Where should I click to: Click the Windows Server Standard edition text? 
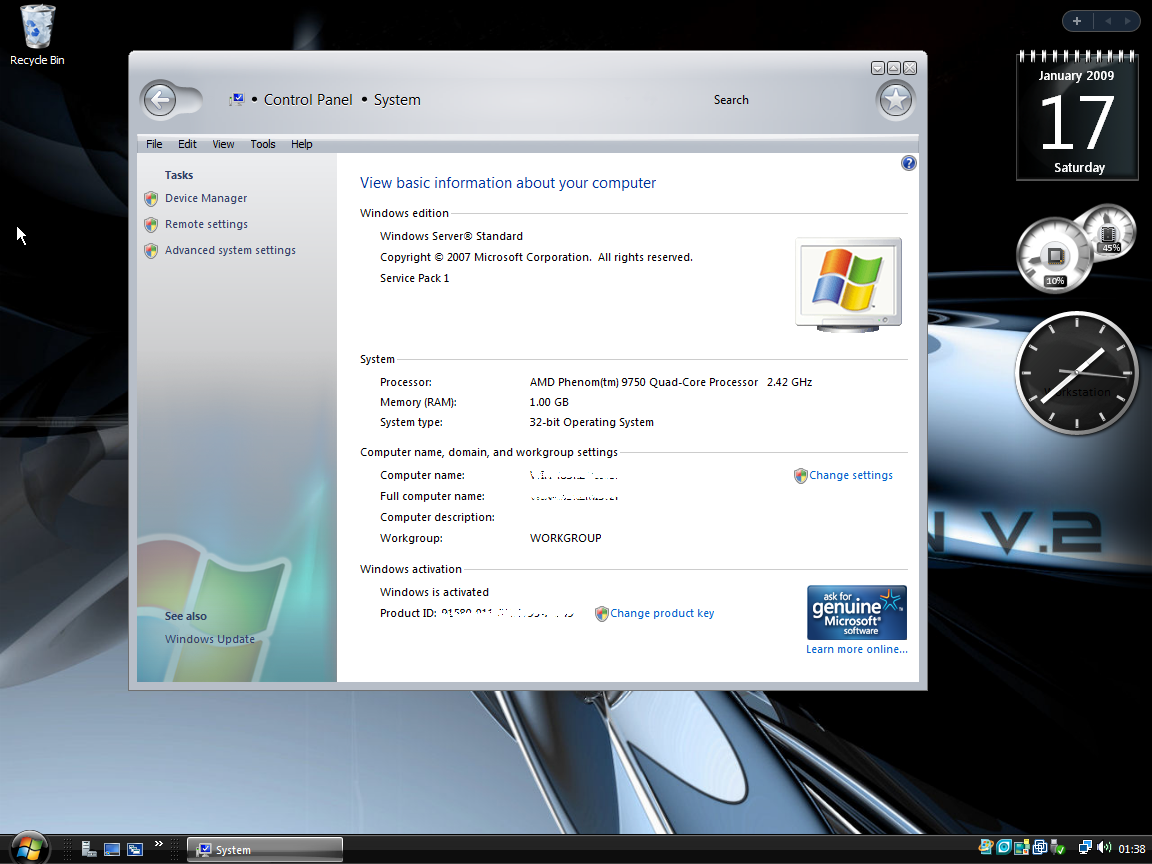[451, 237]
